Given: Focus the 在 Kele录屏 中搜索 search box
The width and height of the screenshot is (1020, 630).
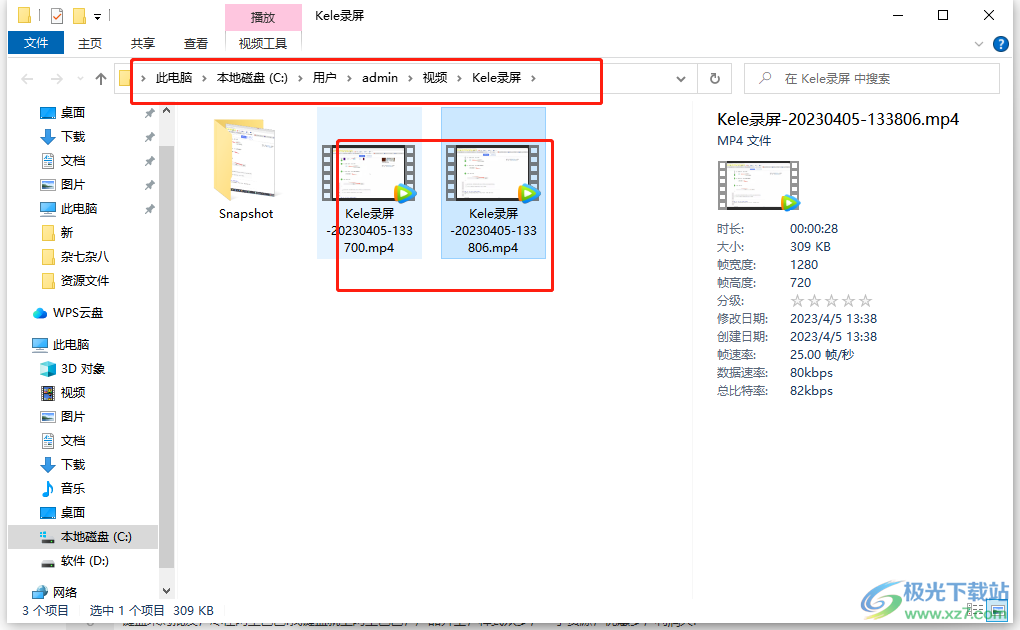Looking at the screenshot, I should pos(872,79).
